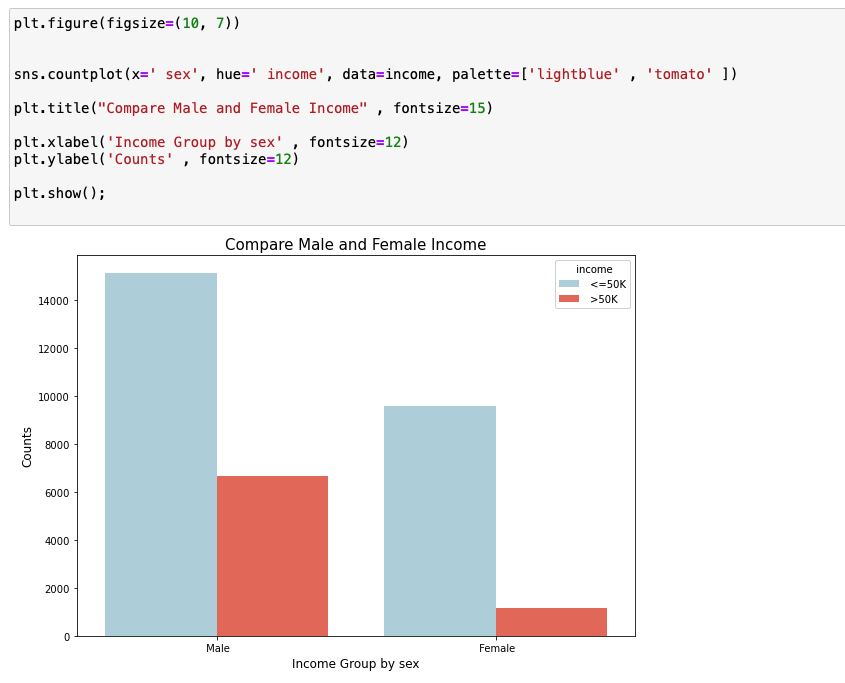Click the 6000 y-axis tick label

tap(57, 493)
